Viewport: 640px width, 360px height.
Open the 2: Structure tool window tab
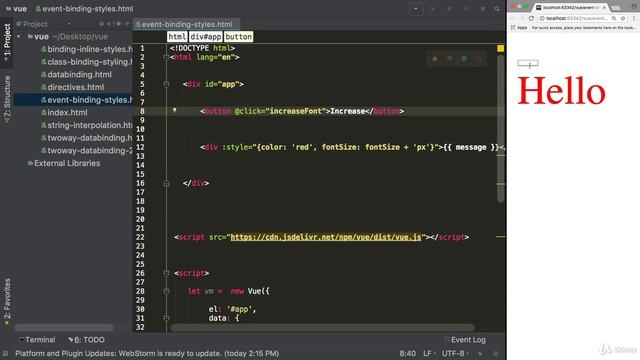click(x=7, y=99)
